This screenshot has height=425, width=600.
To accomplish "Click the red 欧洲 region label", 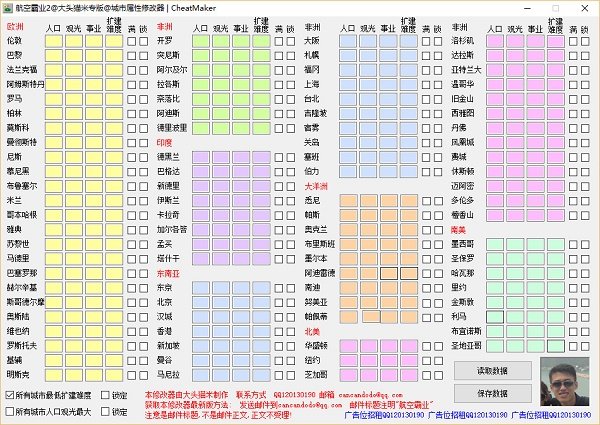I will point(15,26).
